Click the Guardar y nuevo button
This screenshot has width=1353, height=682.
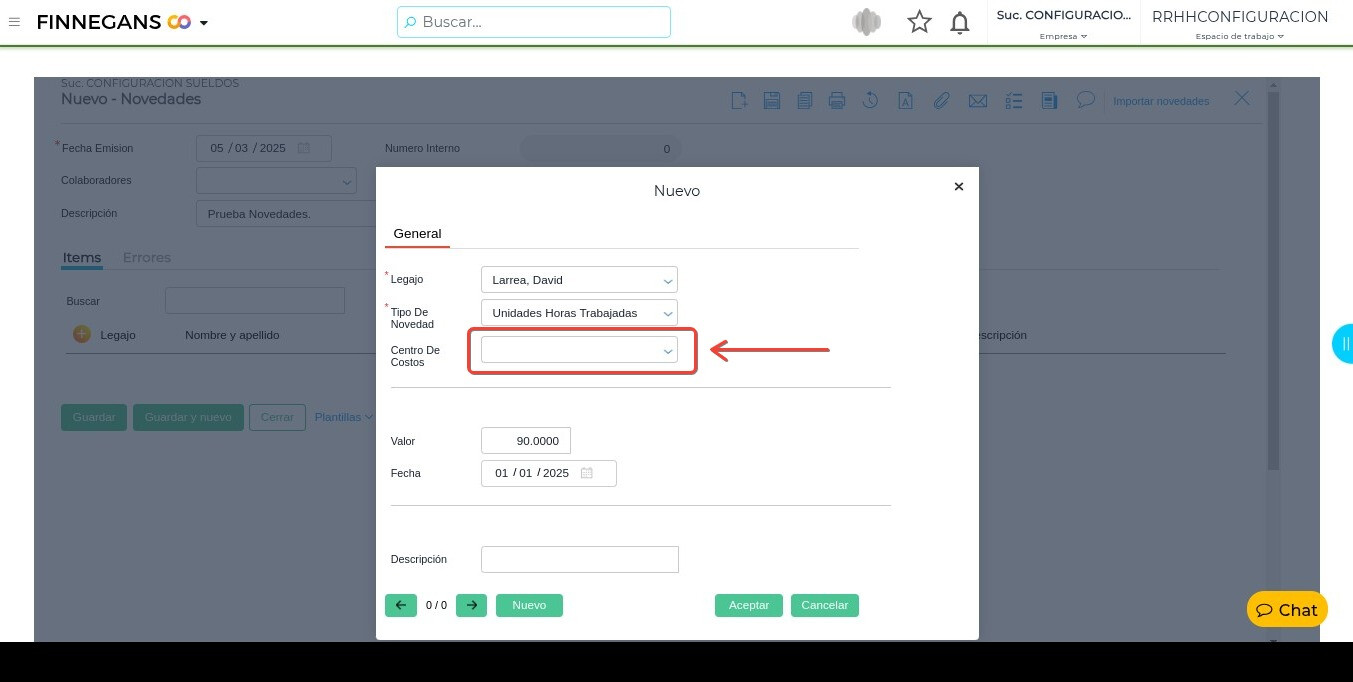188,417
